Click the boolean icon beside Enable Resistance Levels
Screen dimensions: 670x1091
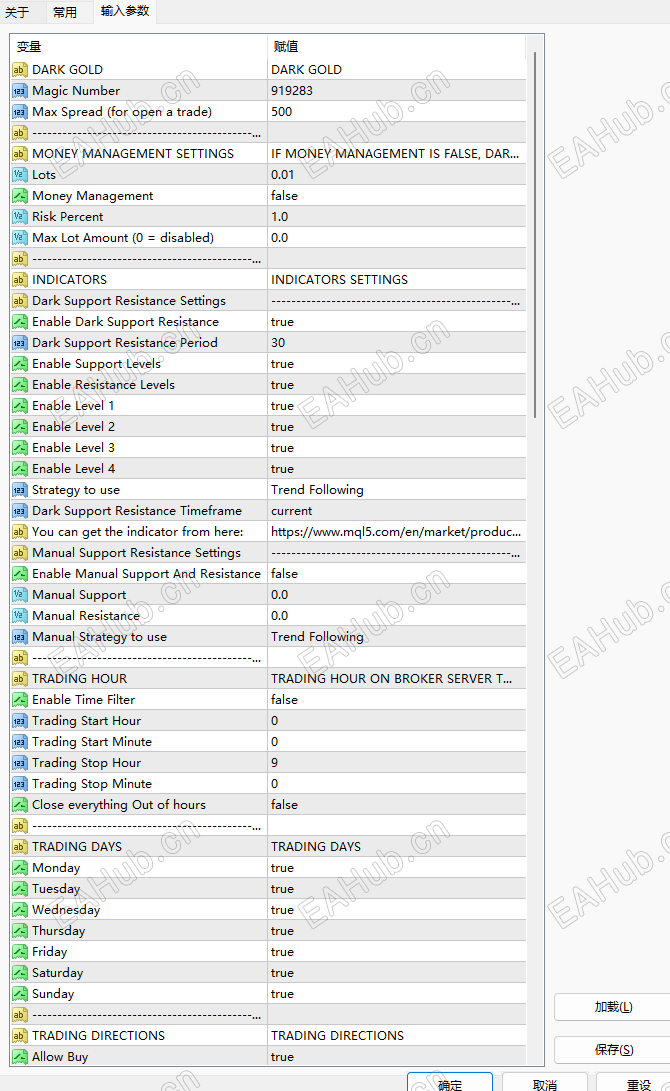coord(19,385)
